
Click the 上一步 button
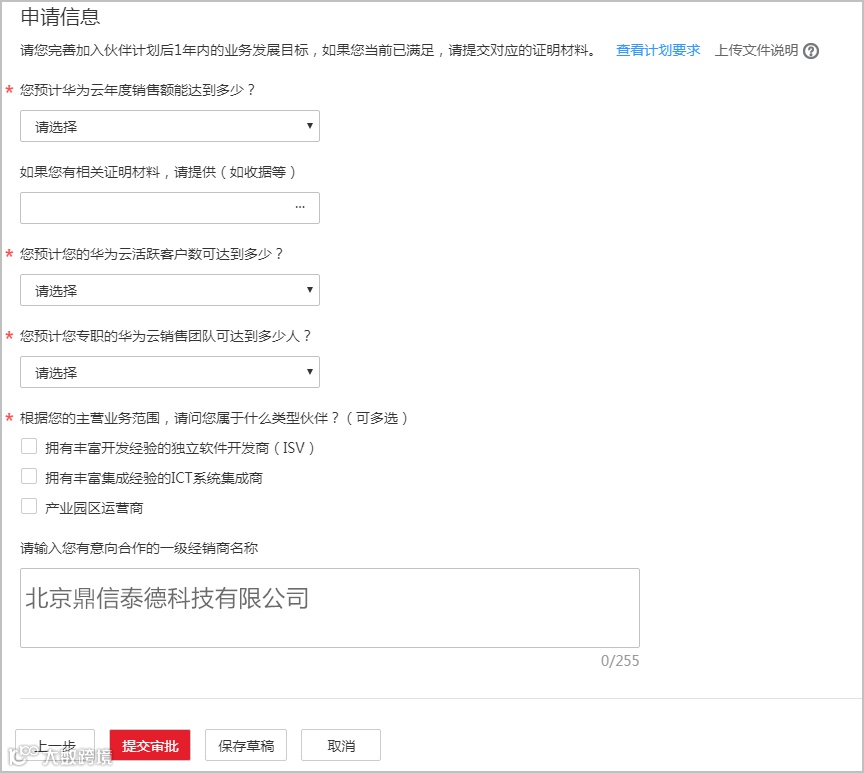coord(55,745)
